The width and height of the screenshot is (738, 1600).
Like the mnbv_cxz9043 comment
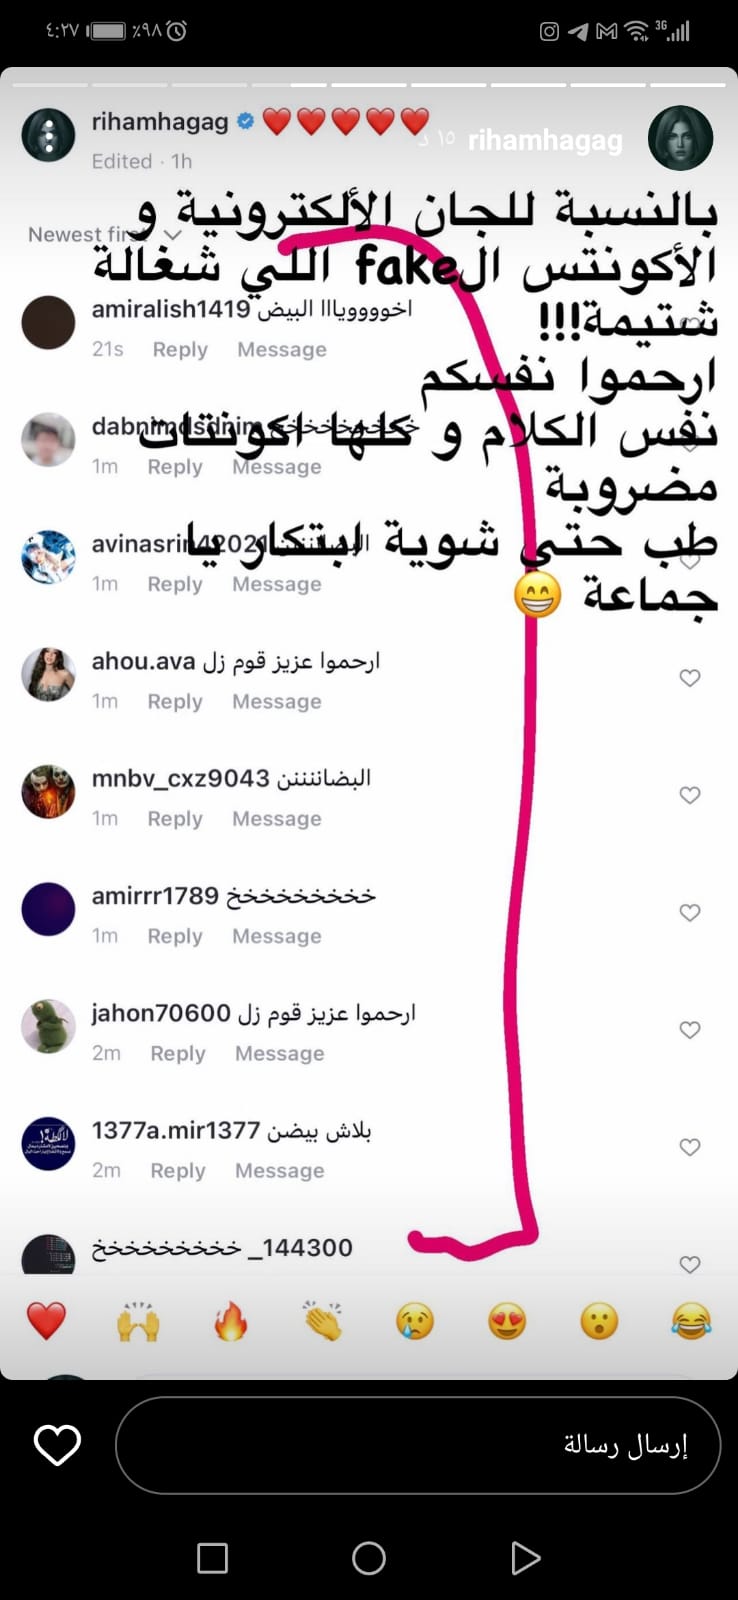pos(690,795)
